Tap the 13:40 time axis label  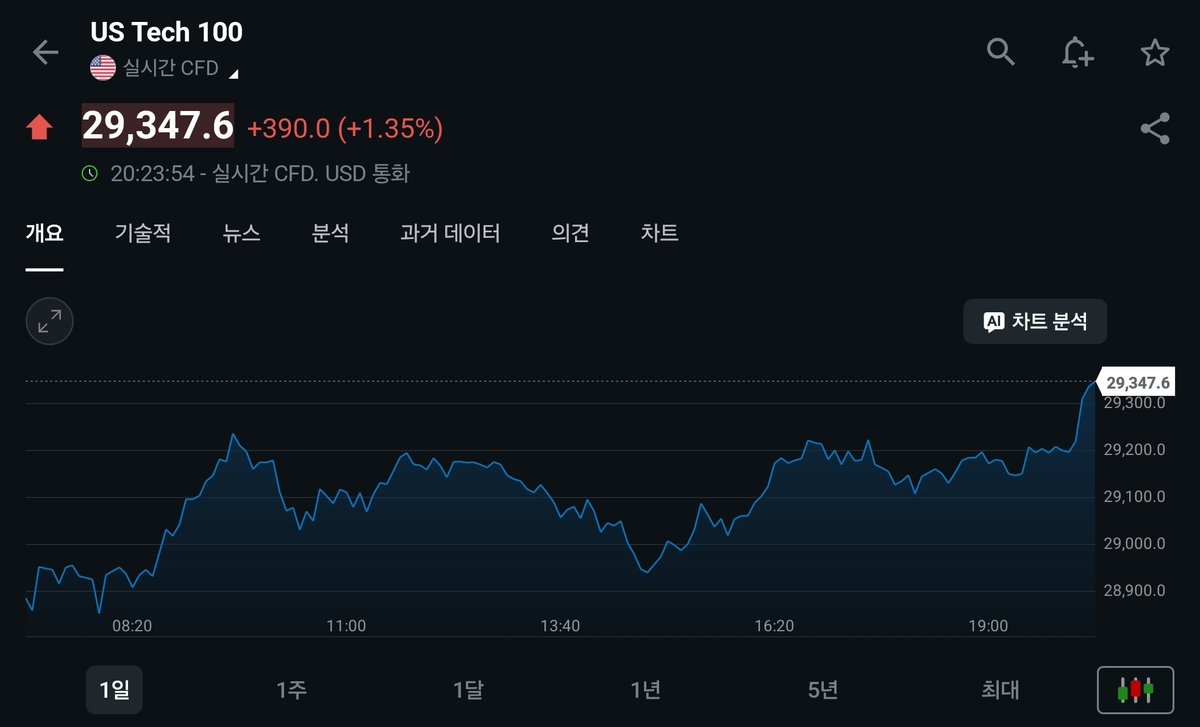point(560,626)
